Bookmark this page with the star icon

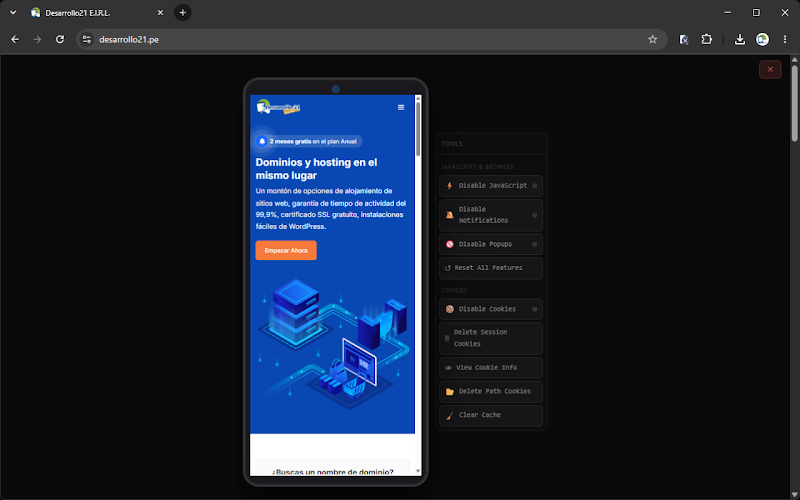[x=652, y=39]
